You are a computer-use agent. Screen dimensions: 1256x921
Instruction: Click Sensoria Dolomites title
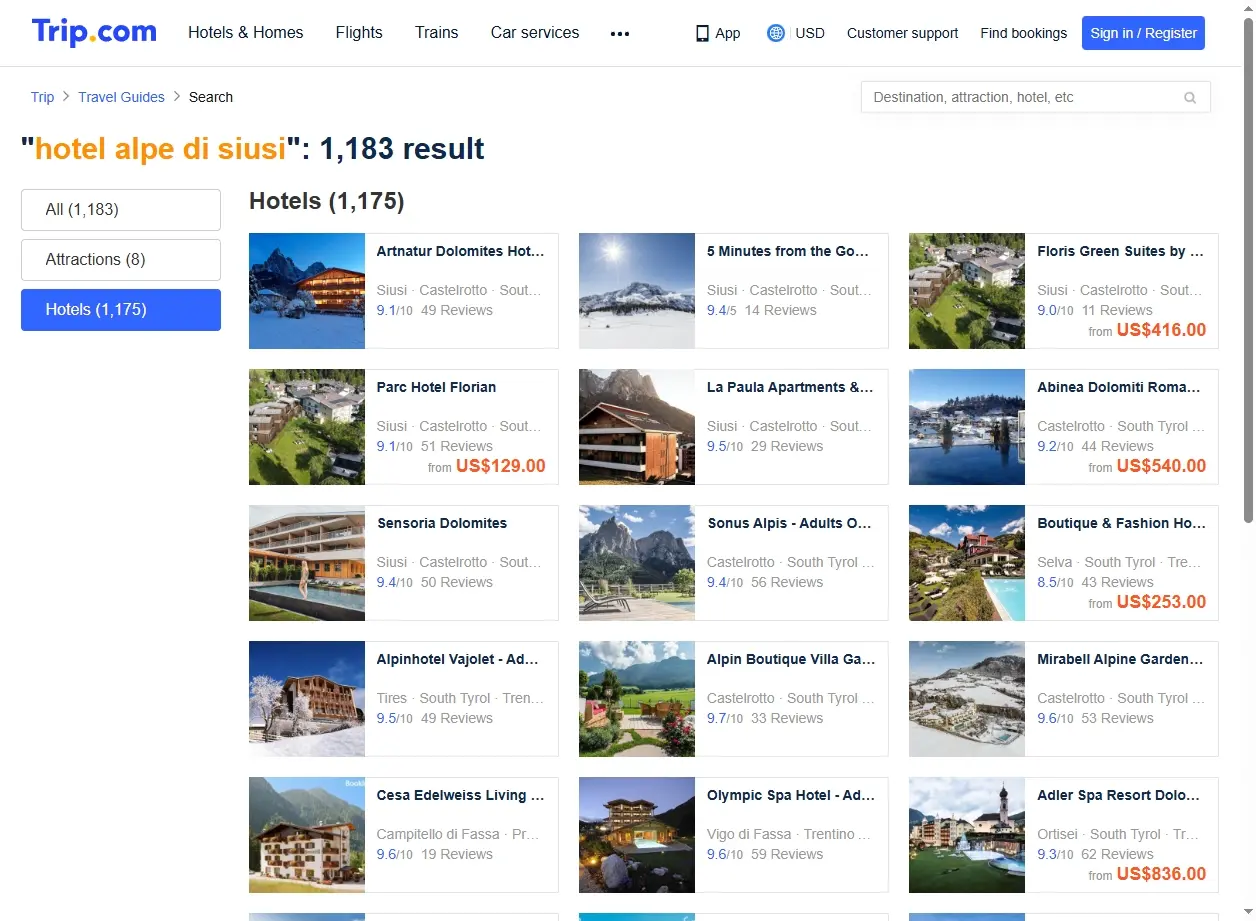tap(442, 523)
